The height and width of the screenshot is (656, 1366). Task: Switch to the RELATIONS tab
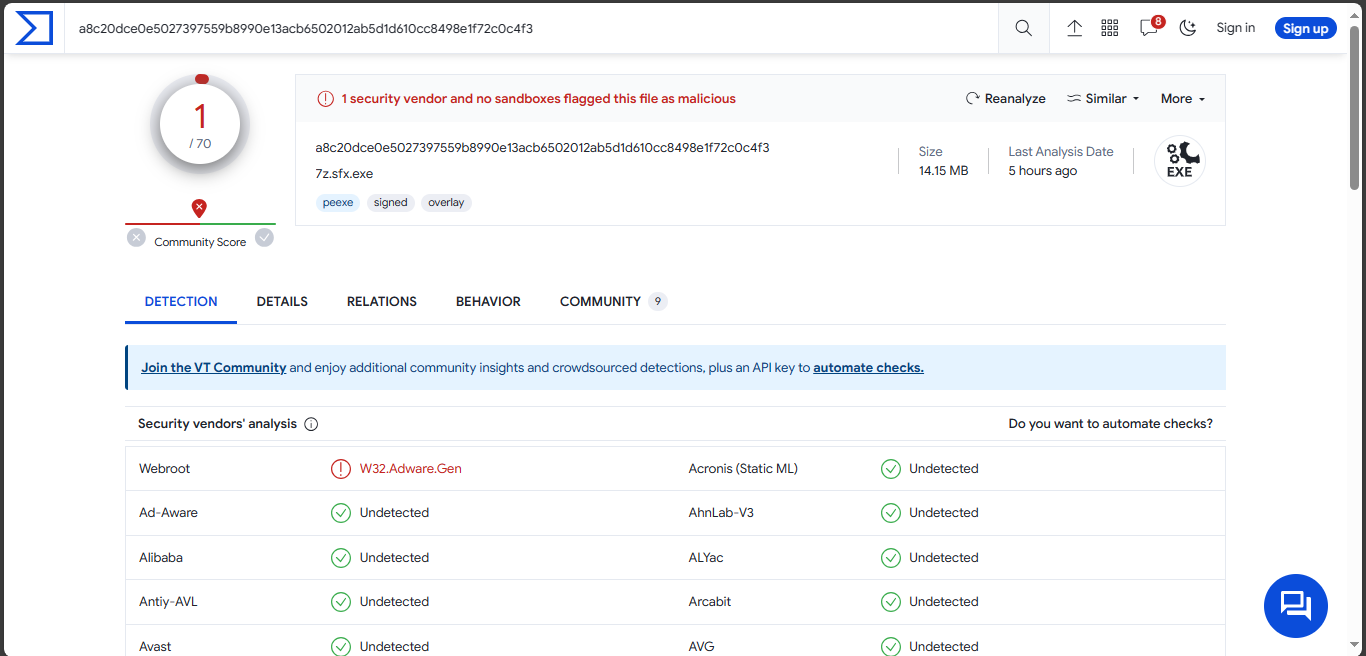382,301
